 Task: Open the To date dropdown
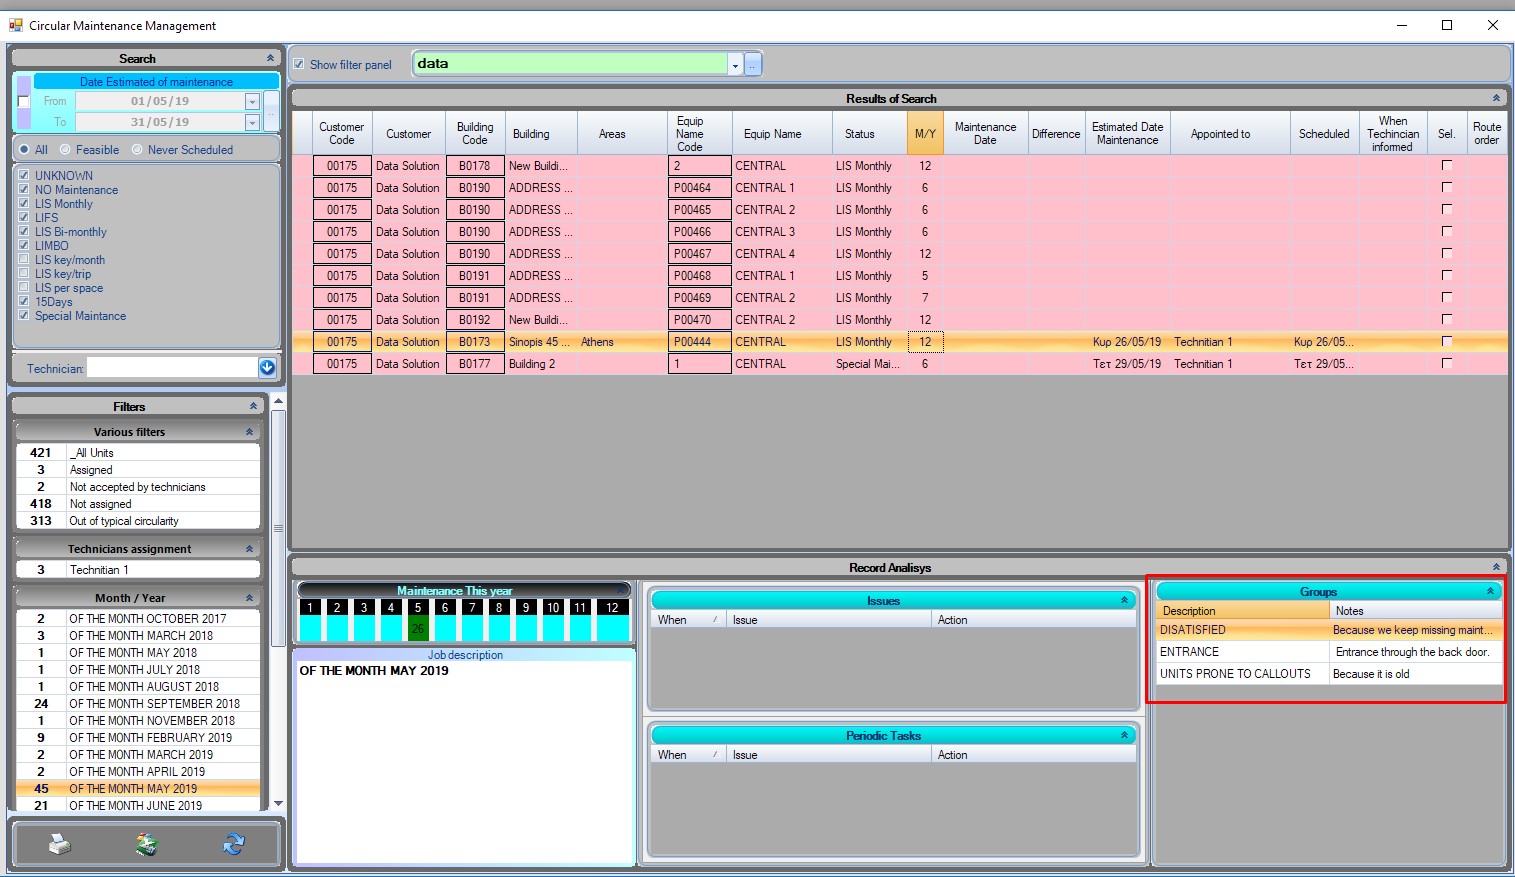tap(252, 123)
